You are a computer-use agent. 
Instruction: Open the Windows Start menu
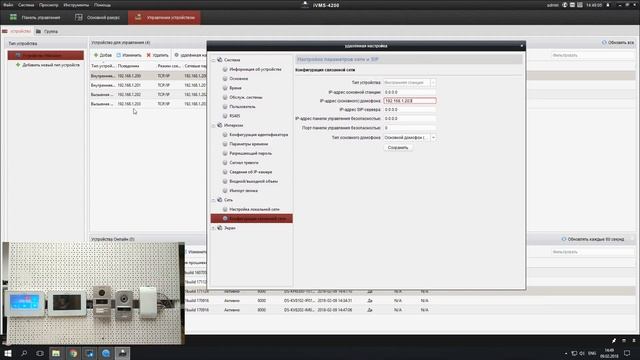click(8, 353)
